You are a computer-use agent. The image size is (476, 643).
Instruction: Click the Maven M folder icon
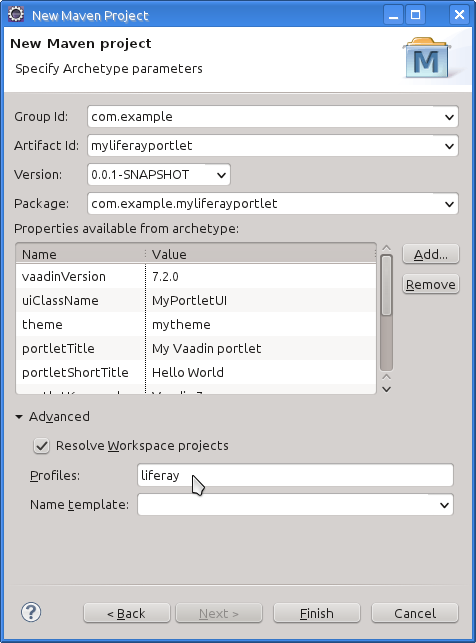427,57
